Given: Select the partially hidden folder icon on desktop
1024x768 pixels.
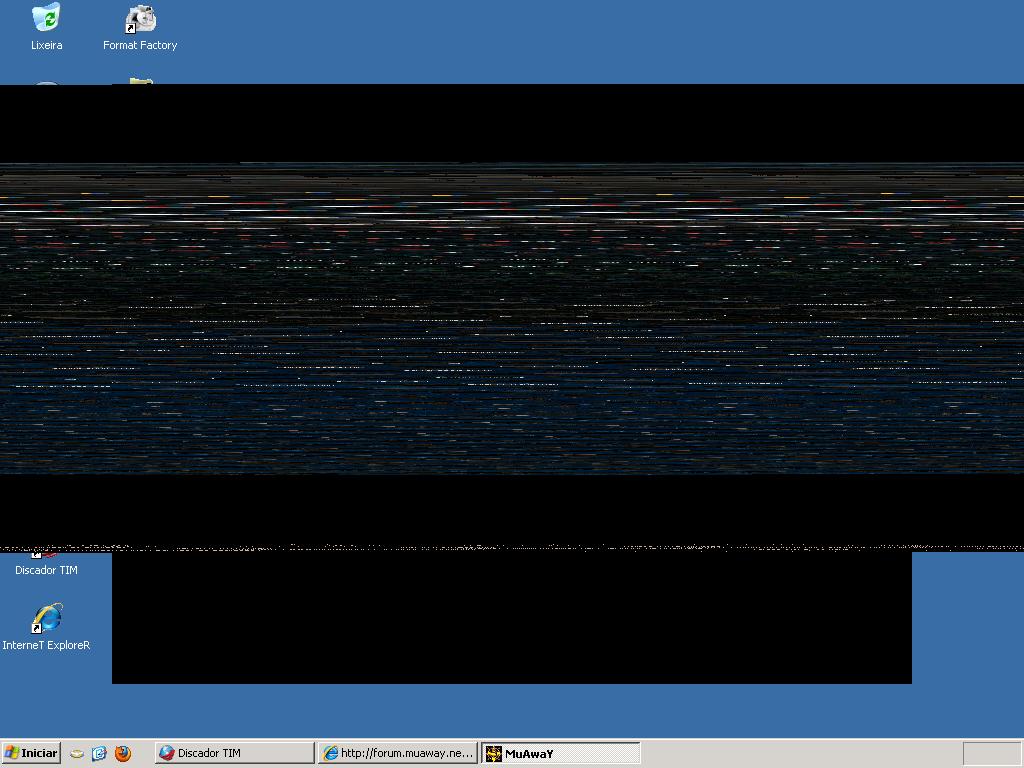Looking at the screenshot, I should coord(140,80).
